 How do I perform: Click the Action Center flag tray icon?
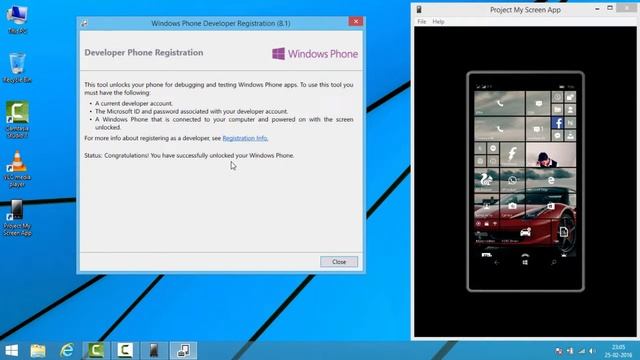point(559,351)
